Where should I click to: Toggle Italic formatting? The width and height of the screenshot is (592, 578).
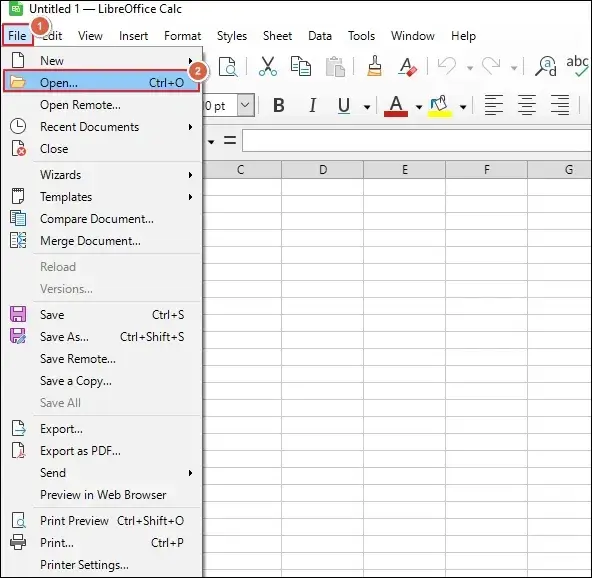pyautogui.click(x=312, y=105)
